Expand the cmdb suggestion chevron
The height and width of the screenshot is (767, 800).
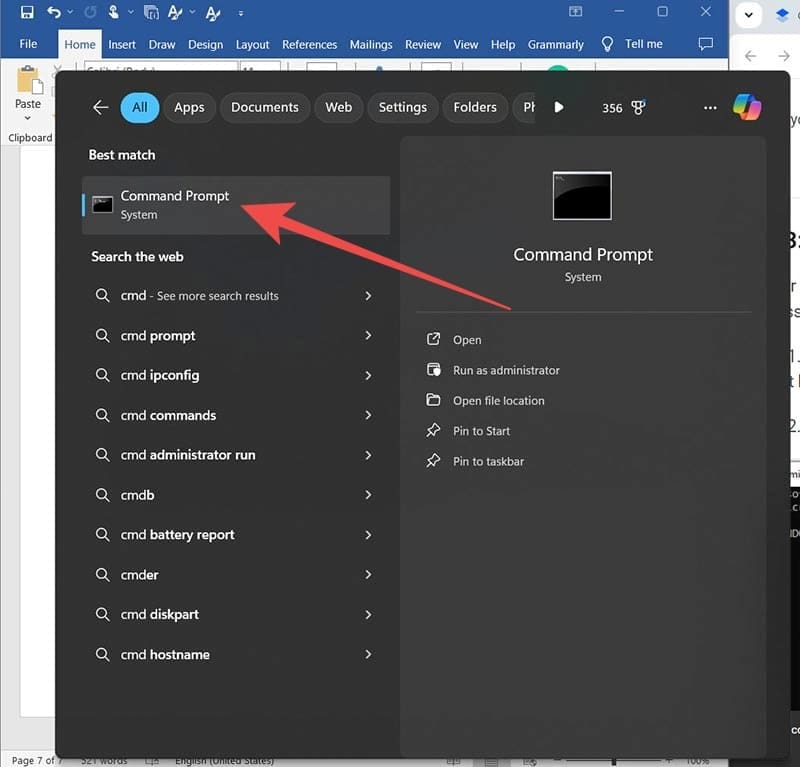pos(368,494)
